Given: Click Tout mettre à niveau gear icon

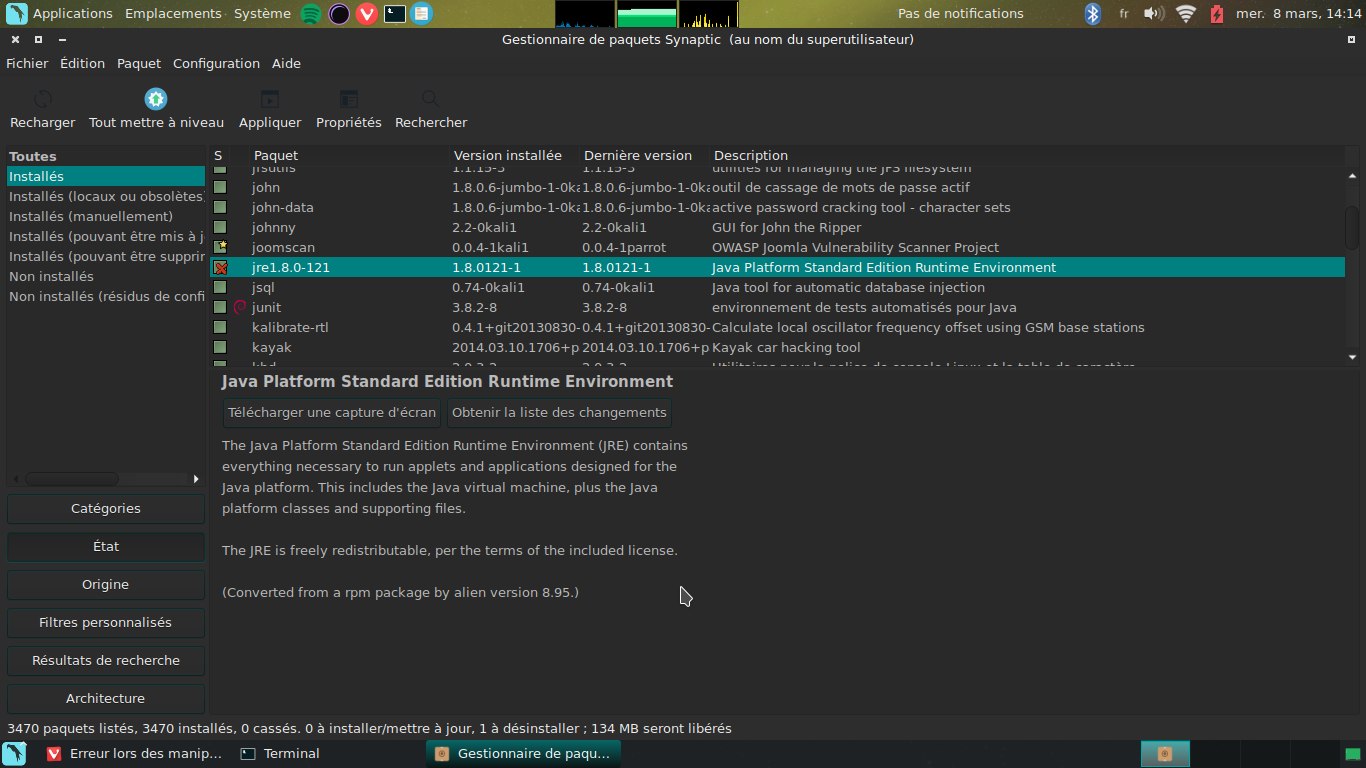Looking at the screenshot, I should pos(156,99).
